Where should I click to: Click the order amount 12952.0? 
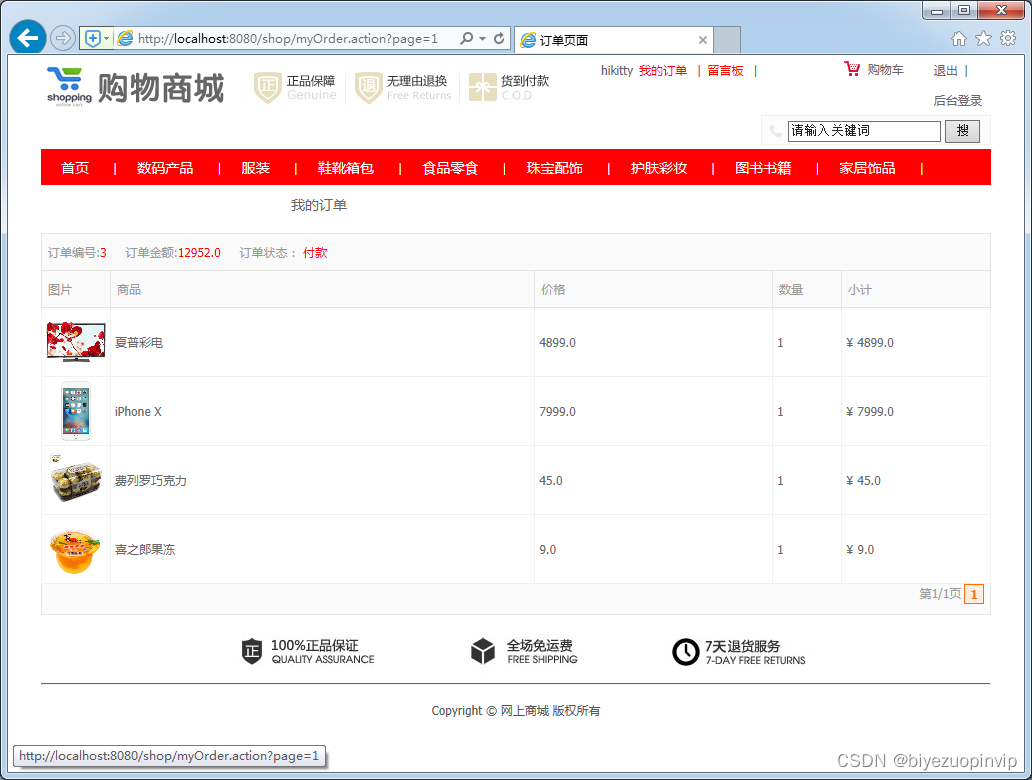199,253
